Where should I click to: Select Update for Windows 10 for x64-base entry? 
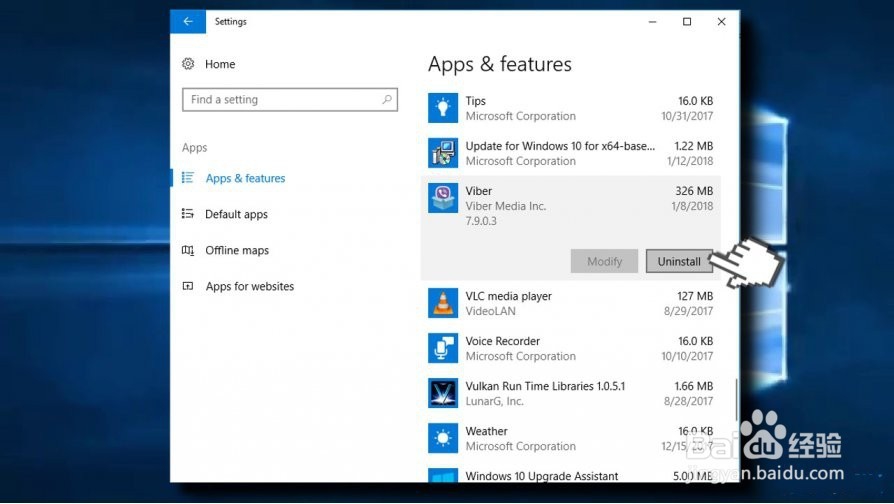[560, 146]
